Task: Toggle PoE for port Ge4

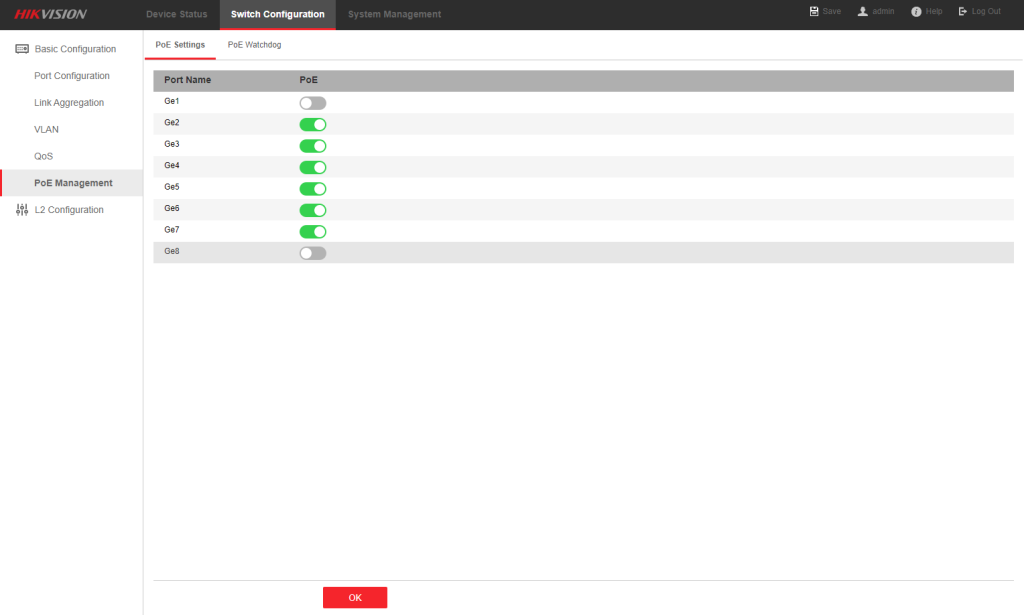Action: (x=313, y=168)
